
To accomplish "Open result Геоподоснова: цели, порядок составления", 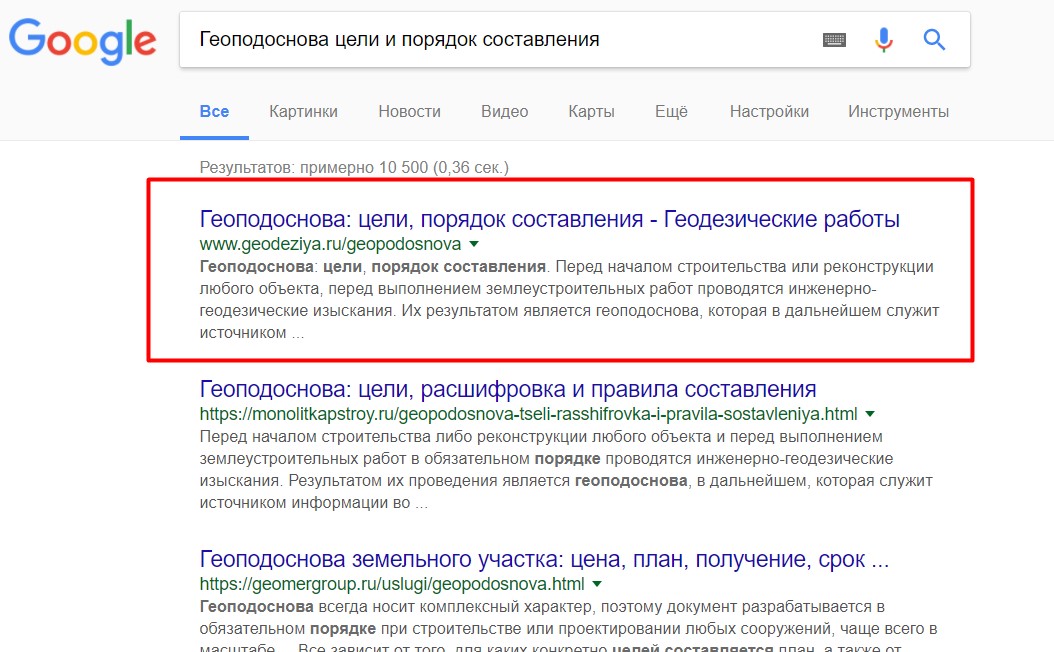I will click(549, 219).
